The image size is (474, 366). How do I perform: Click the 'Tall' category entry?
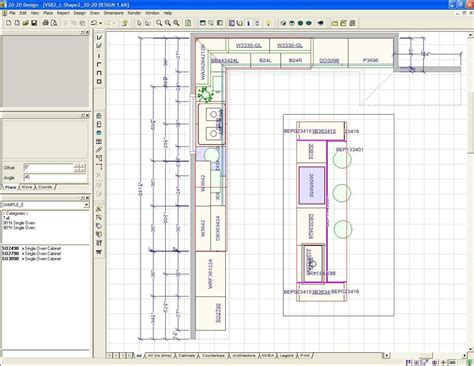[x=6, y=218]
